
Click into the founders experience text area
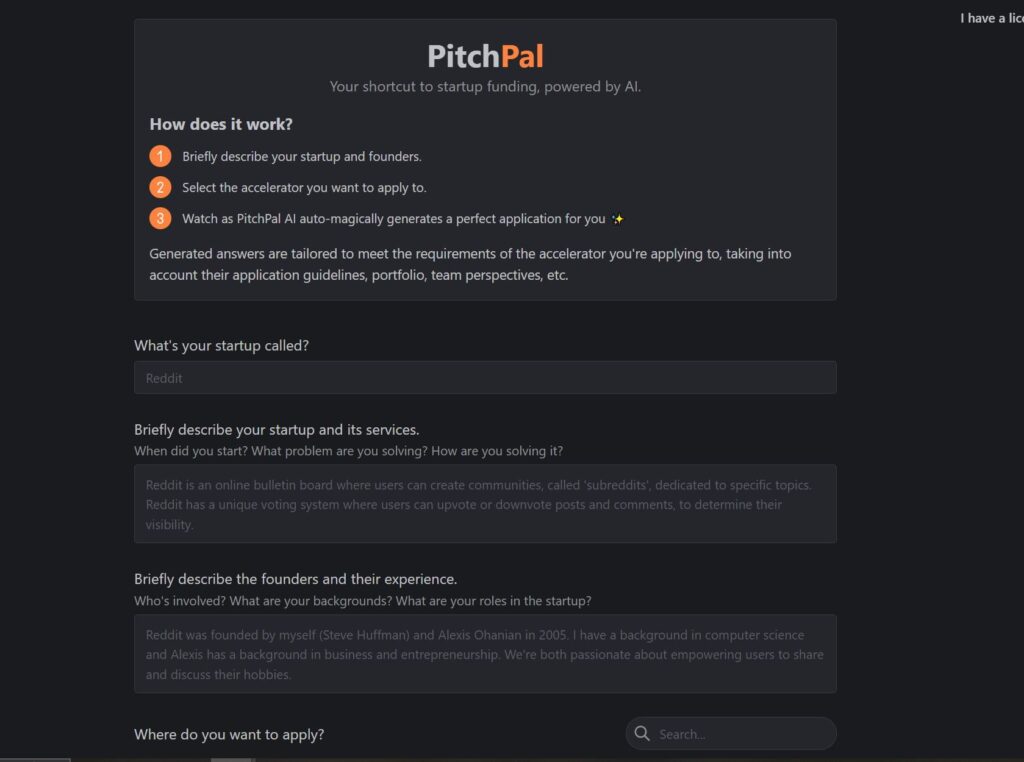pyautogui.click(x=485, y=654)
